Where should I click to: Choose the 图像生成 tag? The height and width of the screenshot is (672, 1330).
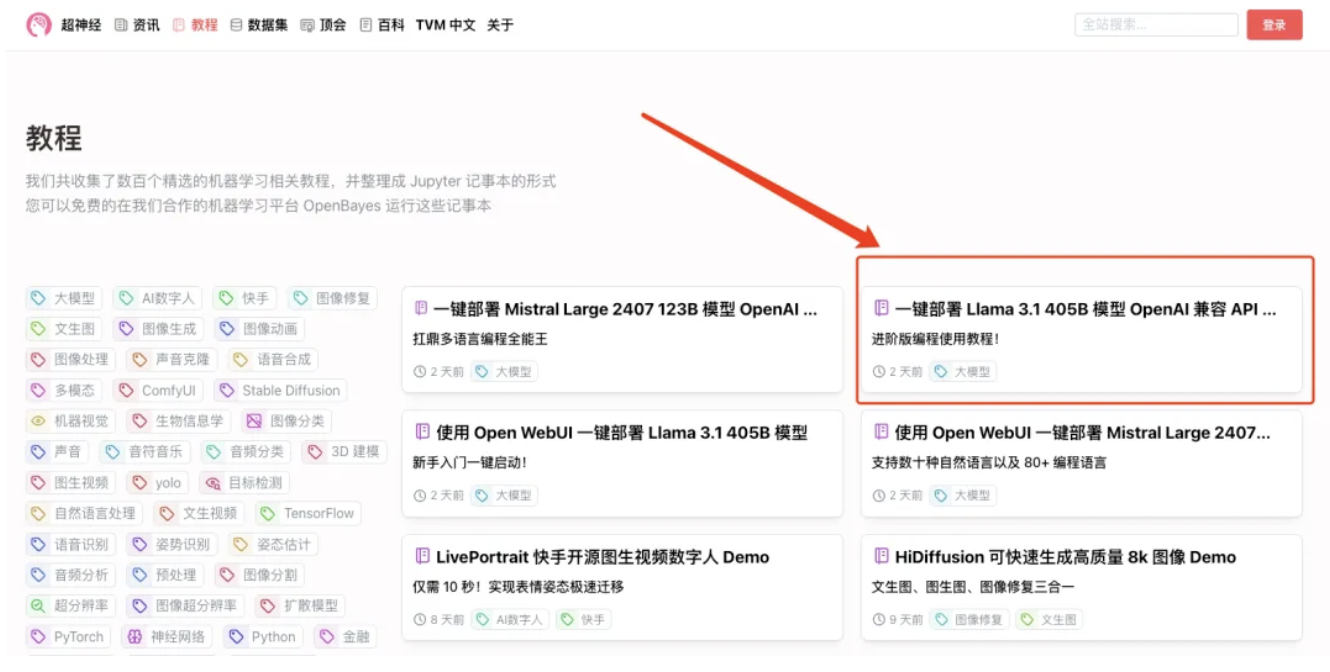pos(158,329)
